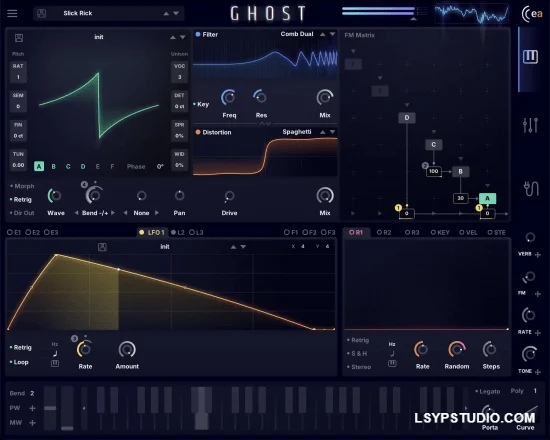Image resolution: width=550 pixels, height=440 pixels.
Task: Select operator D button under waveform
Action: [83, 166]
